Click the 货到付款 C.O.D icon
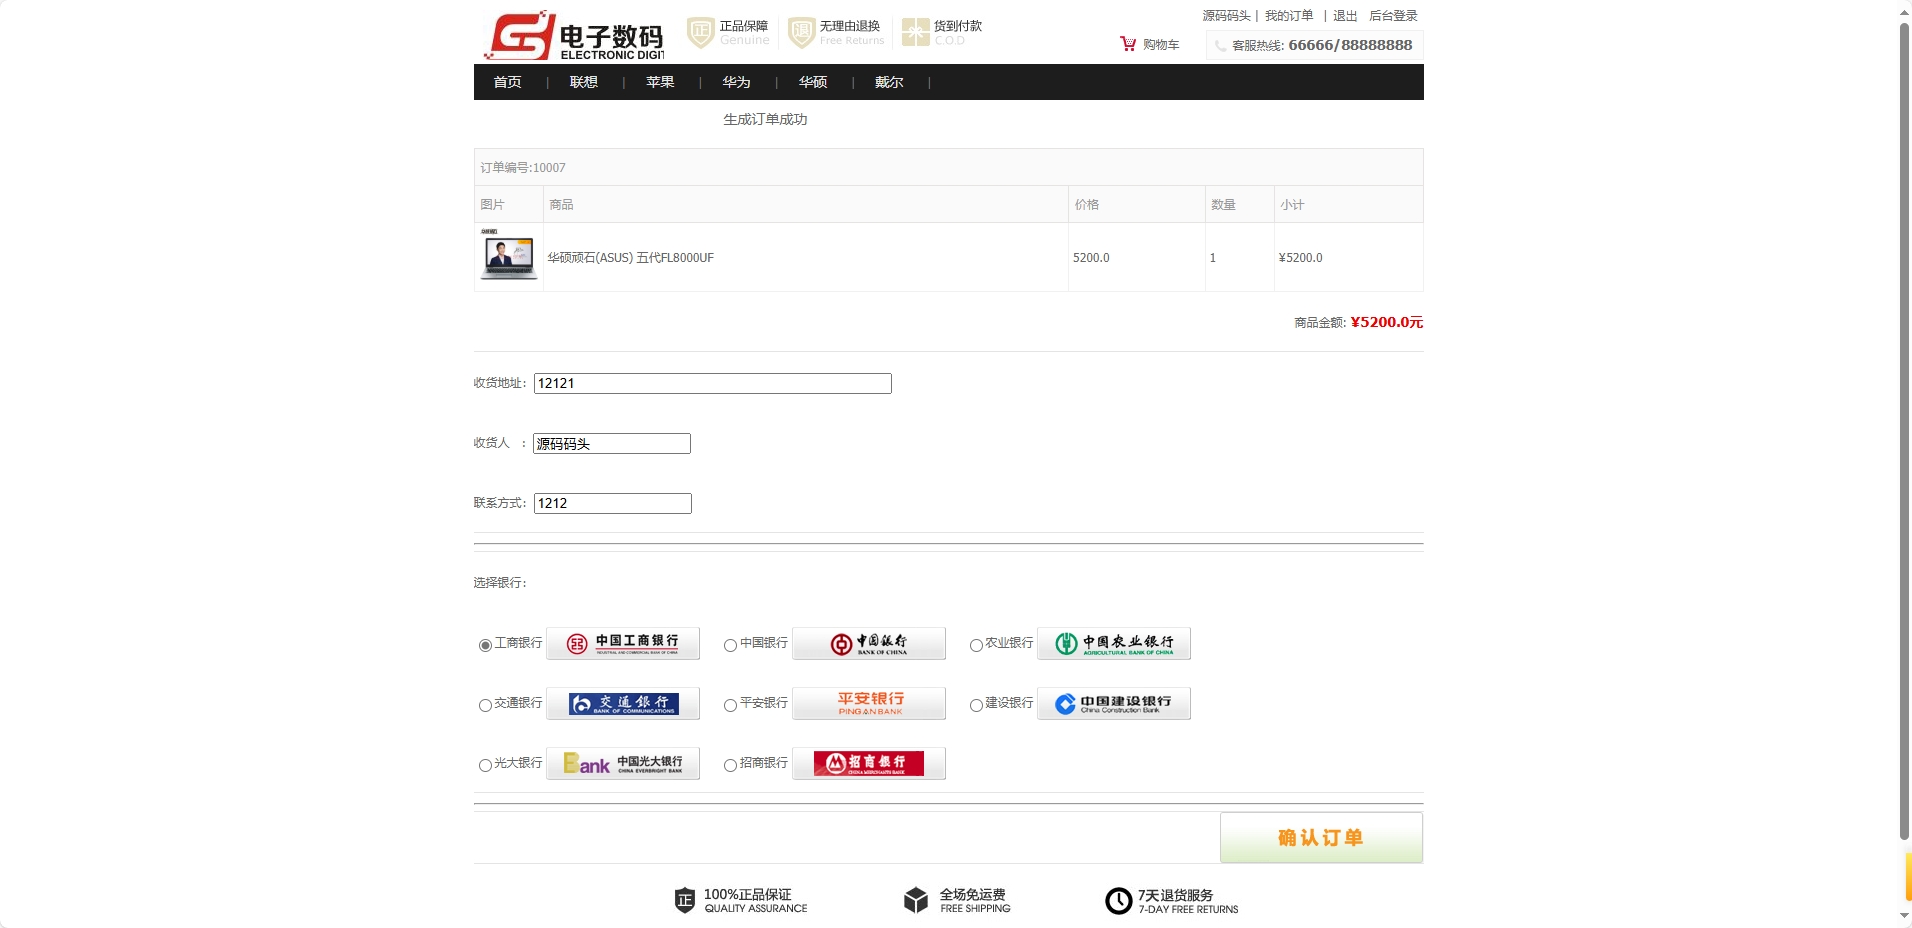The width and height of the screenshot is (1912, 928). [914, 31]
